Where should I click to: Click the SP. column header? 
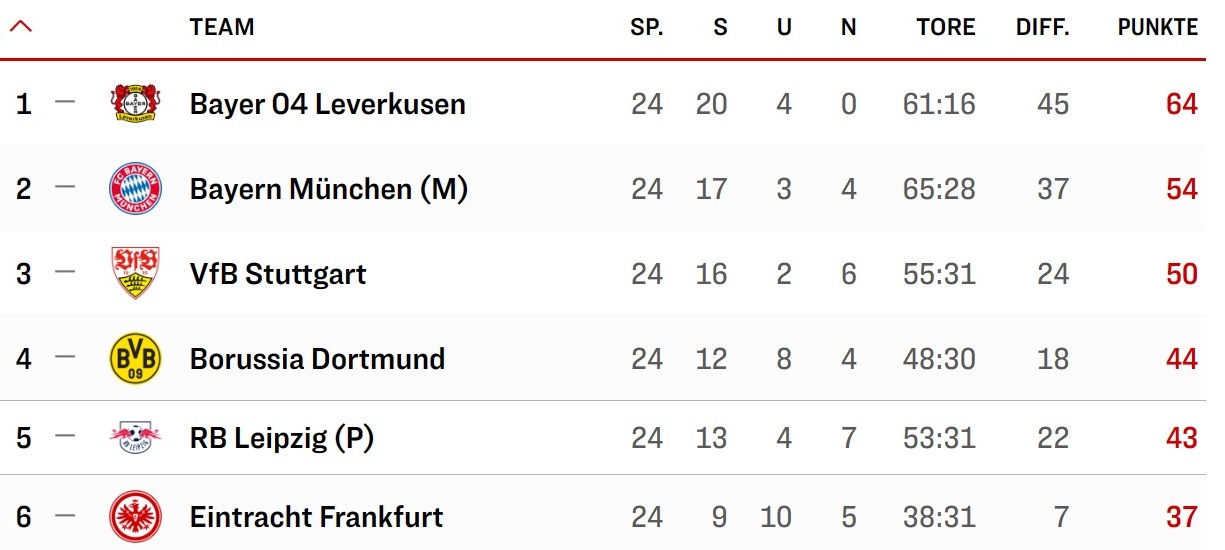(x=647, y=28)
